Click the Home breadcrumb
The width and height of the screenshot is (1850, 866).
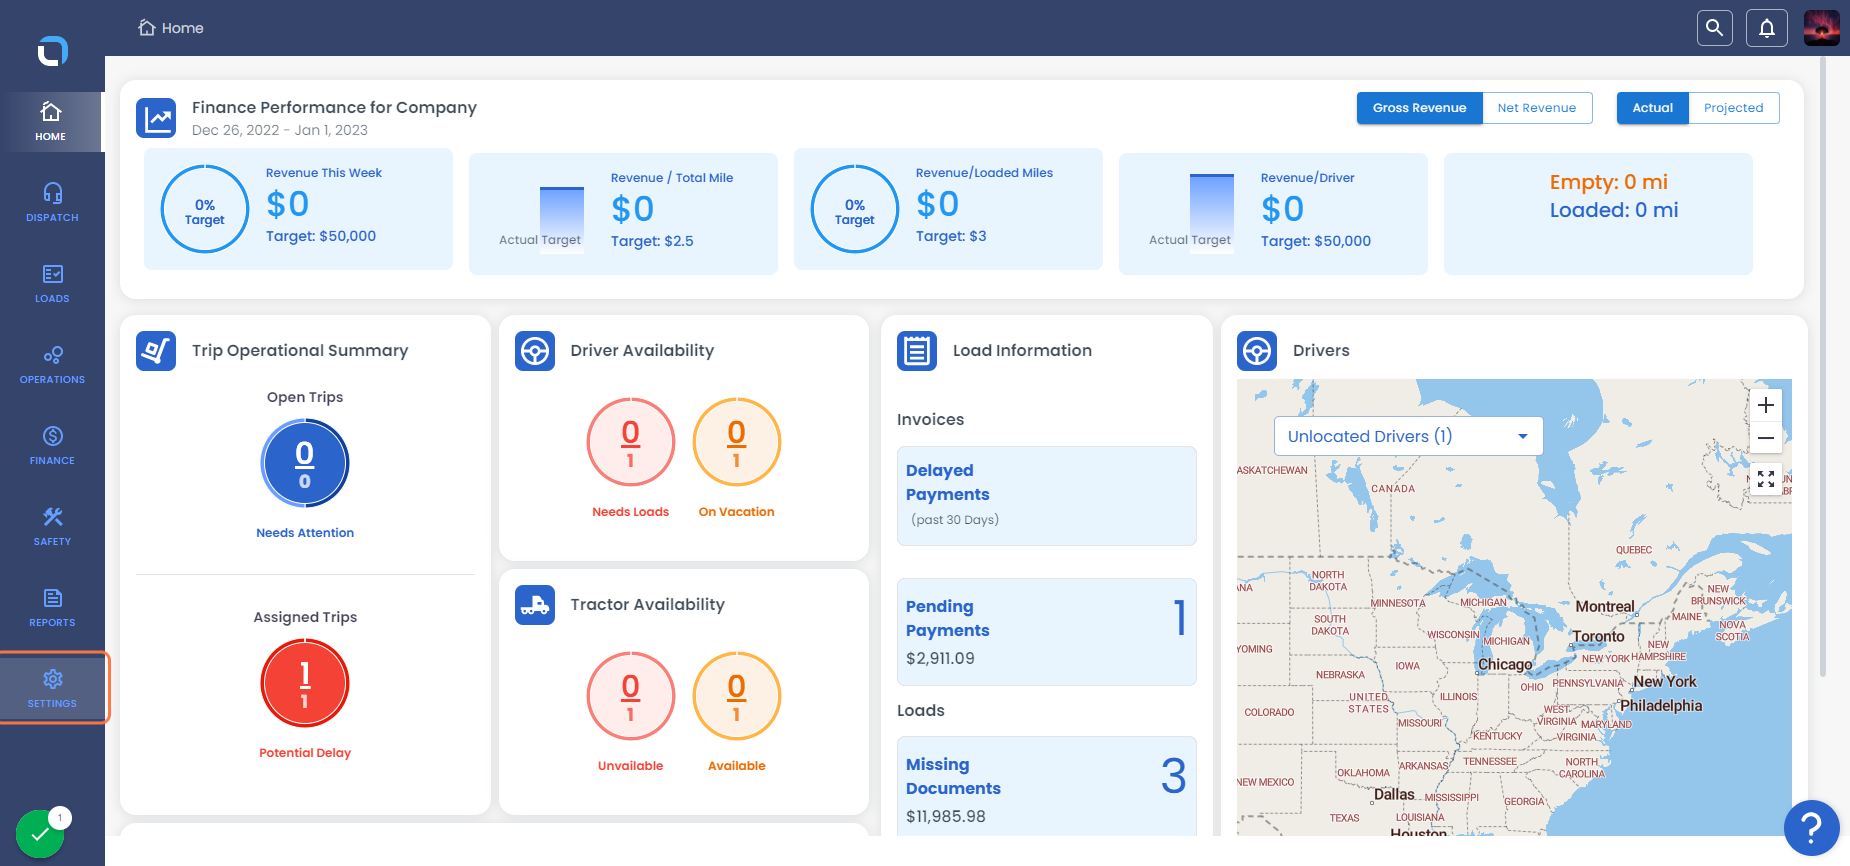[x=171, y=28]
